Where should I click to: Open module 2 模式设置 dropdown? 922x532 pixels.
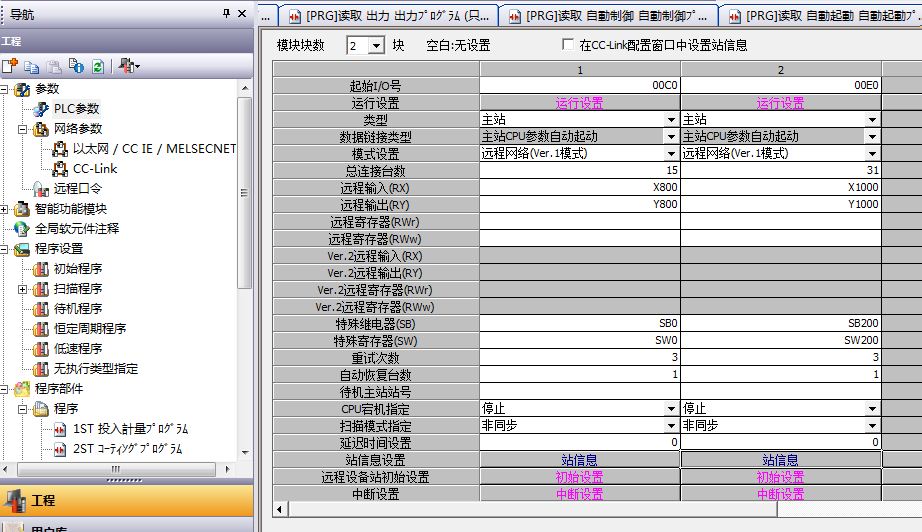[x=872, y=154]
